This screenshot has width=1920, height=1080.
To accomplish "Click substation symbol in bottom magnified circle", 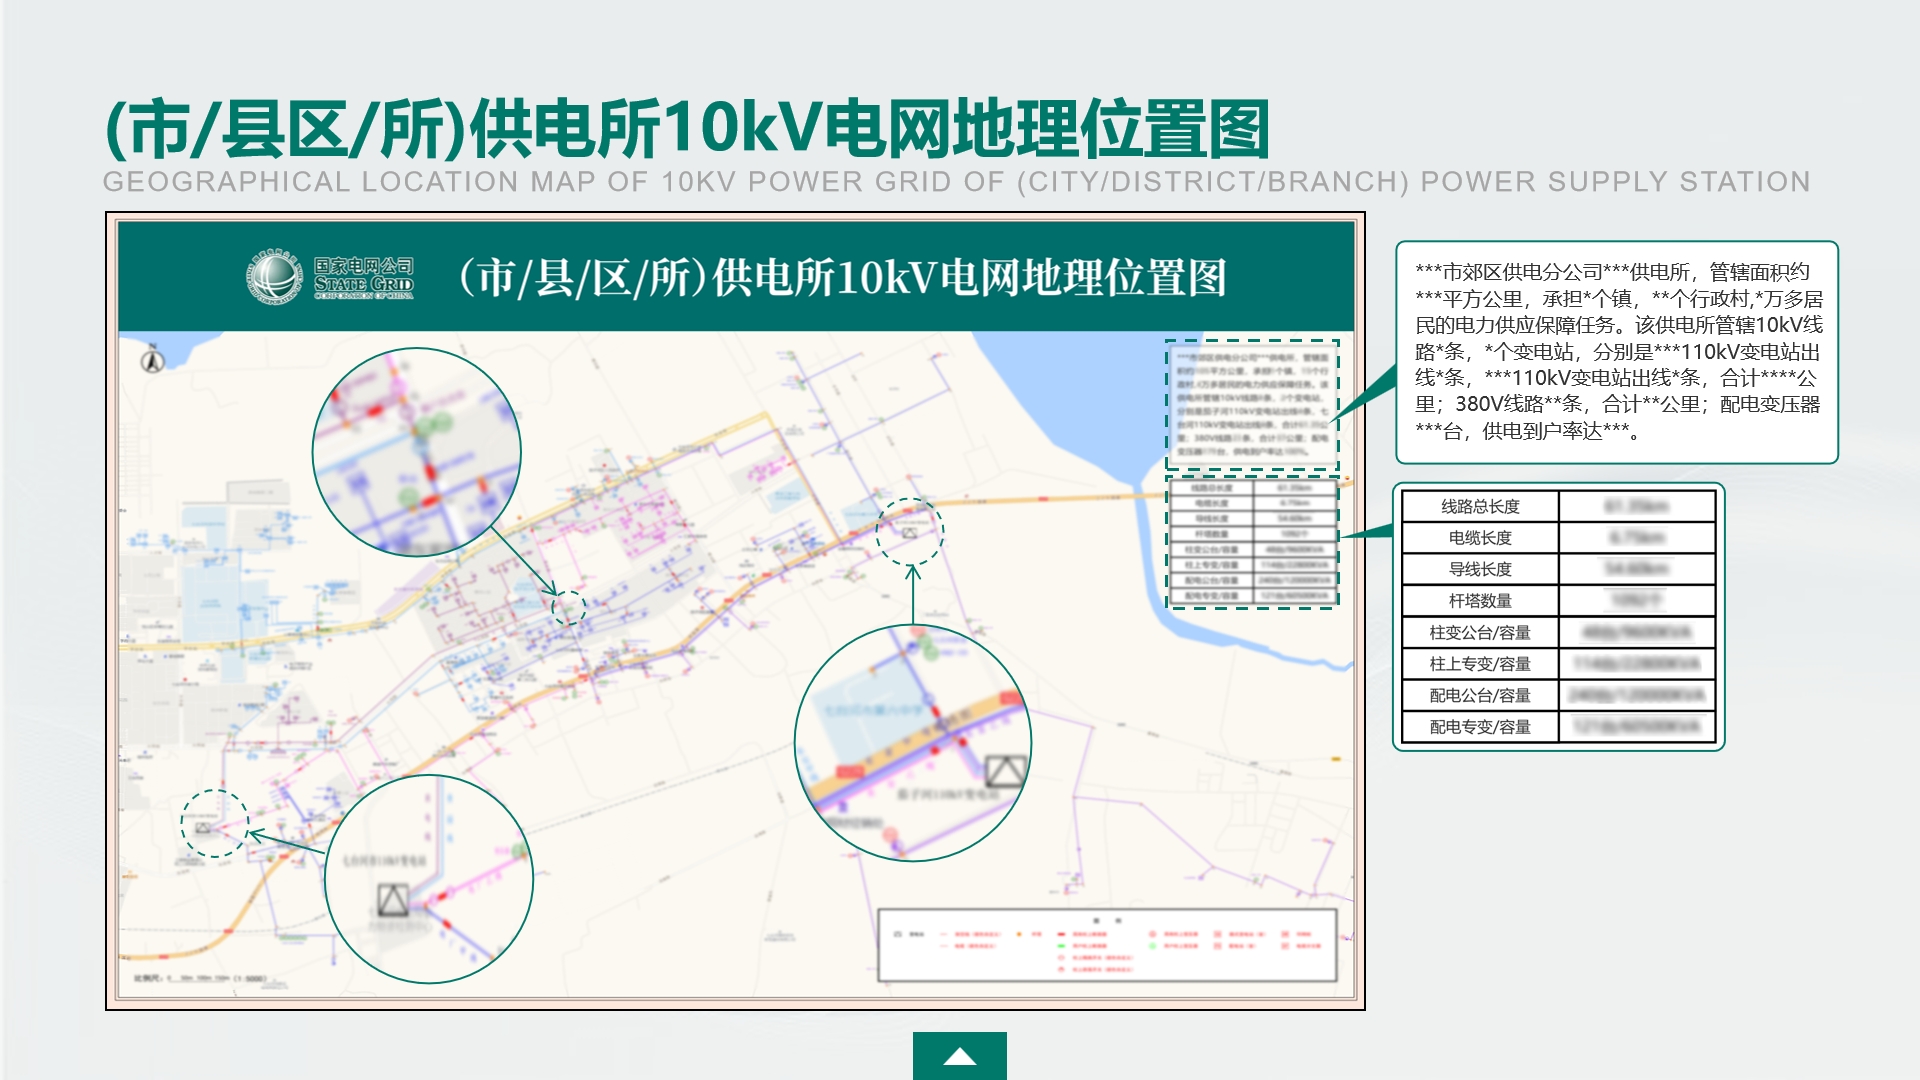I will click(x=392, y=900).
